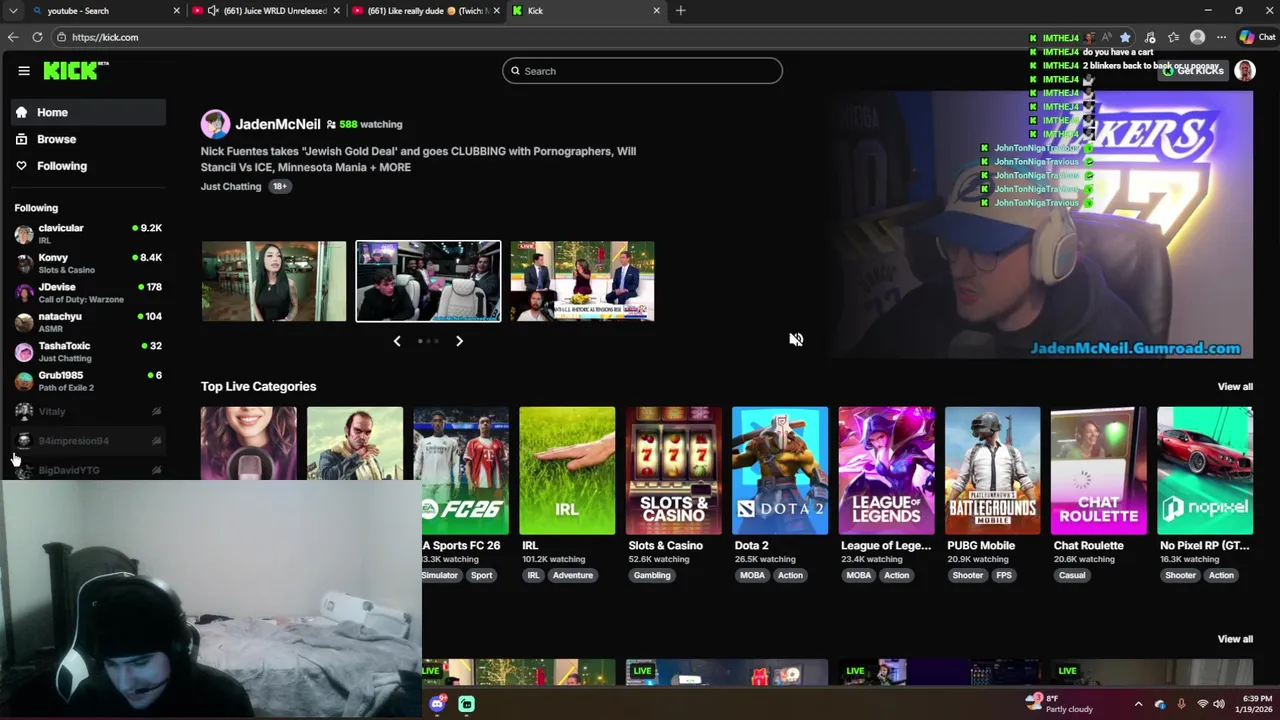Open PUBG Mobile category card
Image resolution: width=1280 pixels, height=720 pixels.
992,470
